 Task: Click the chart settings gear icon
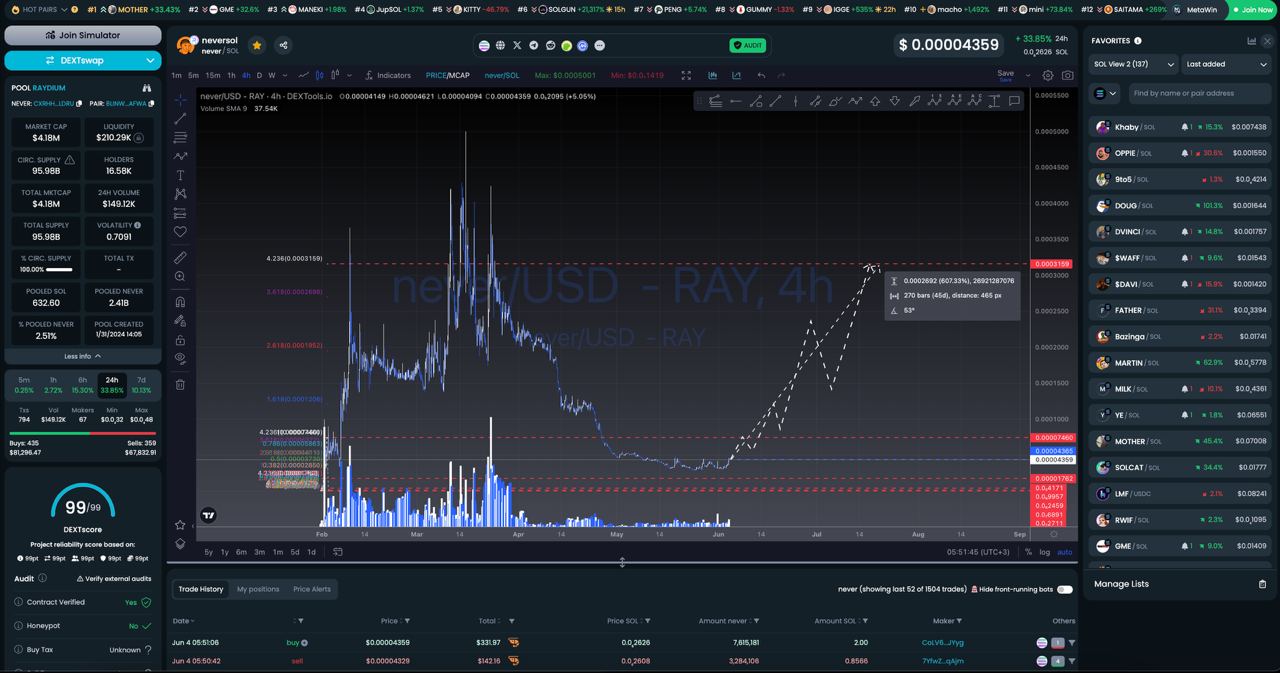pos(1048,75)
